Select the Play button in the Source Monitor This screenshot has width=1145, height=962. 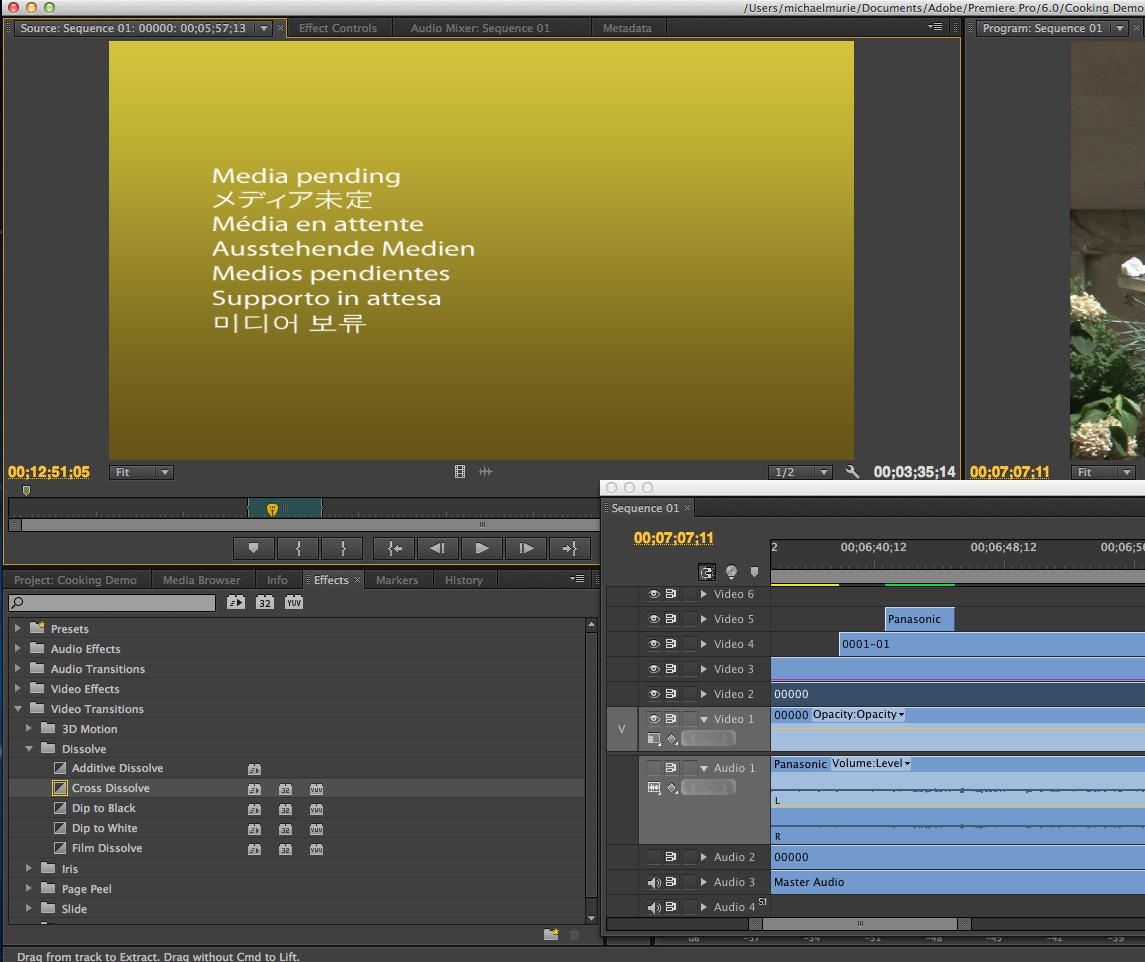482,548
